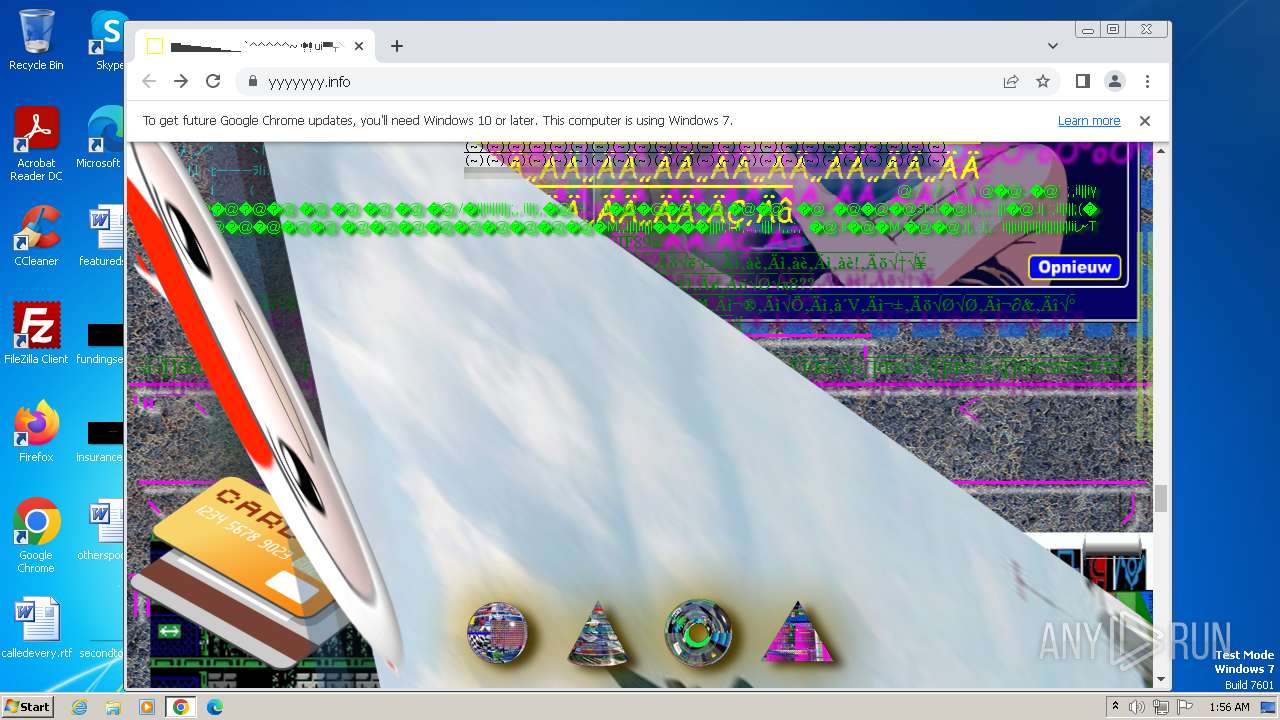Close the current browser tab
Viewport: 1280px width, 720px height.
pyautogui.click(x=359, y=46)
